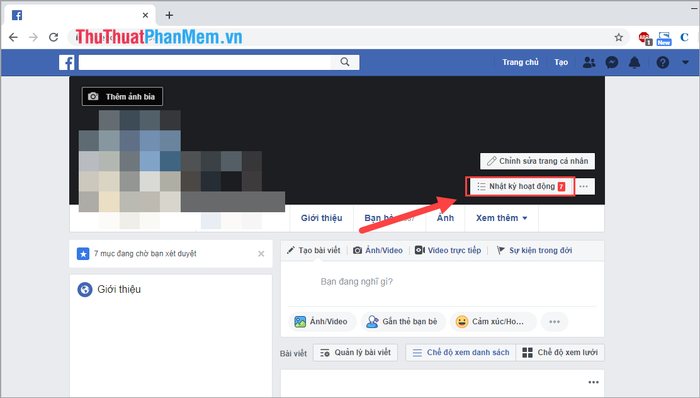Select Ảnh/Video composer tab
Viewport: 700px width, 398px height.
click(378, 250)
